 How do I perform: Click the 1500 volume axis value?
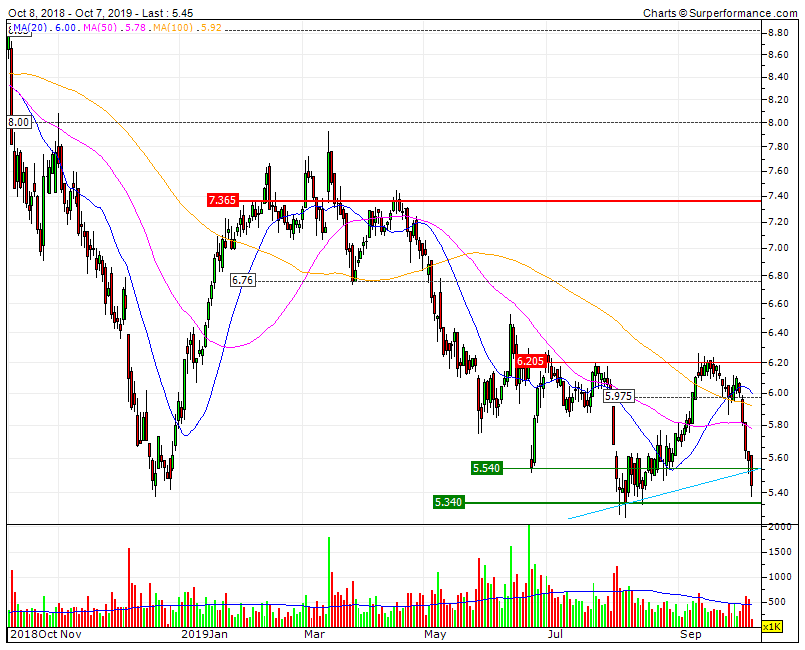click(779, 552)
